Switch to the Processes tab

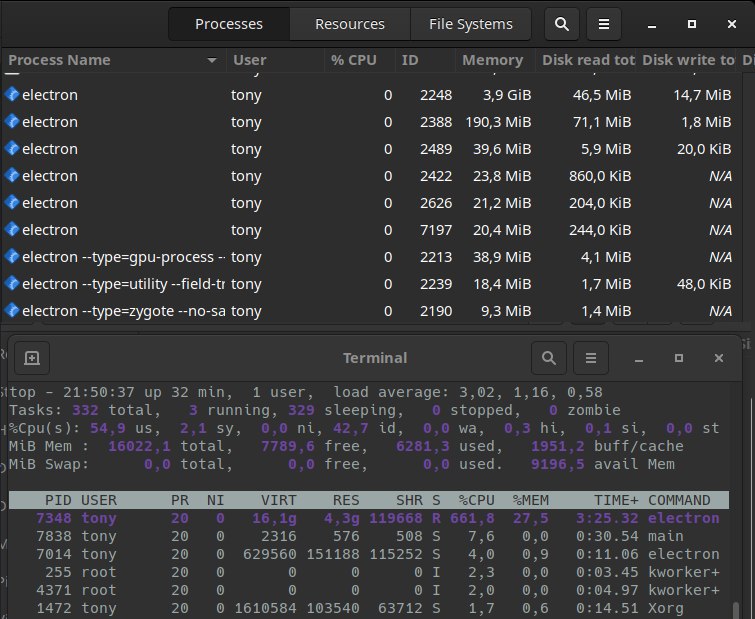228,24
